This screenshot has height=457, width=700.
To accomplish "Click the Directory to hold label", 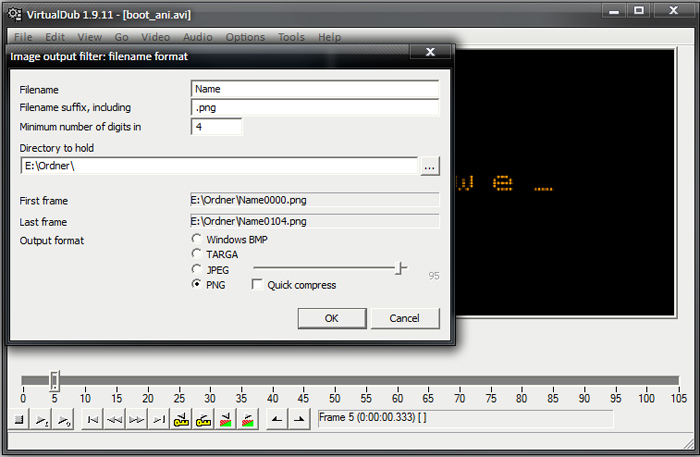I will (57, 148).
